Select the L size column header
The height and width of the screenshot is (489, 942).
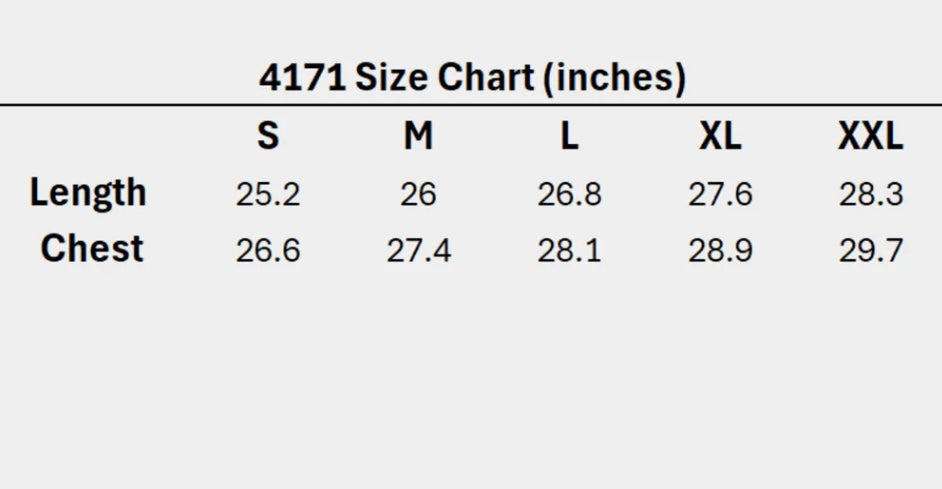(569, 136)
